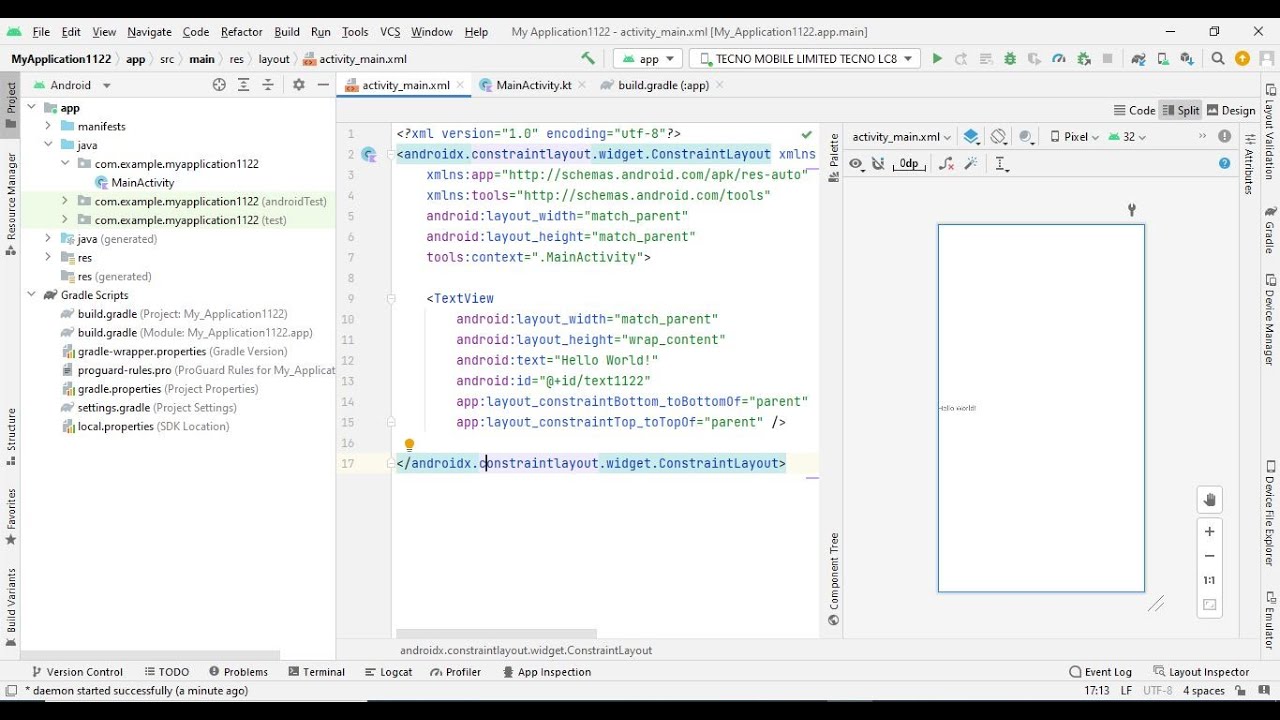1280x720 pixels.
Task: Toggle the Component Tree panel
Action: coord(834,580)
